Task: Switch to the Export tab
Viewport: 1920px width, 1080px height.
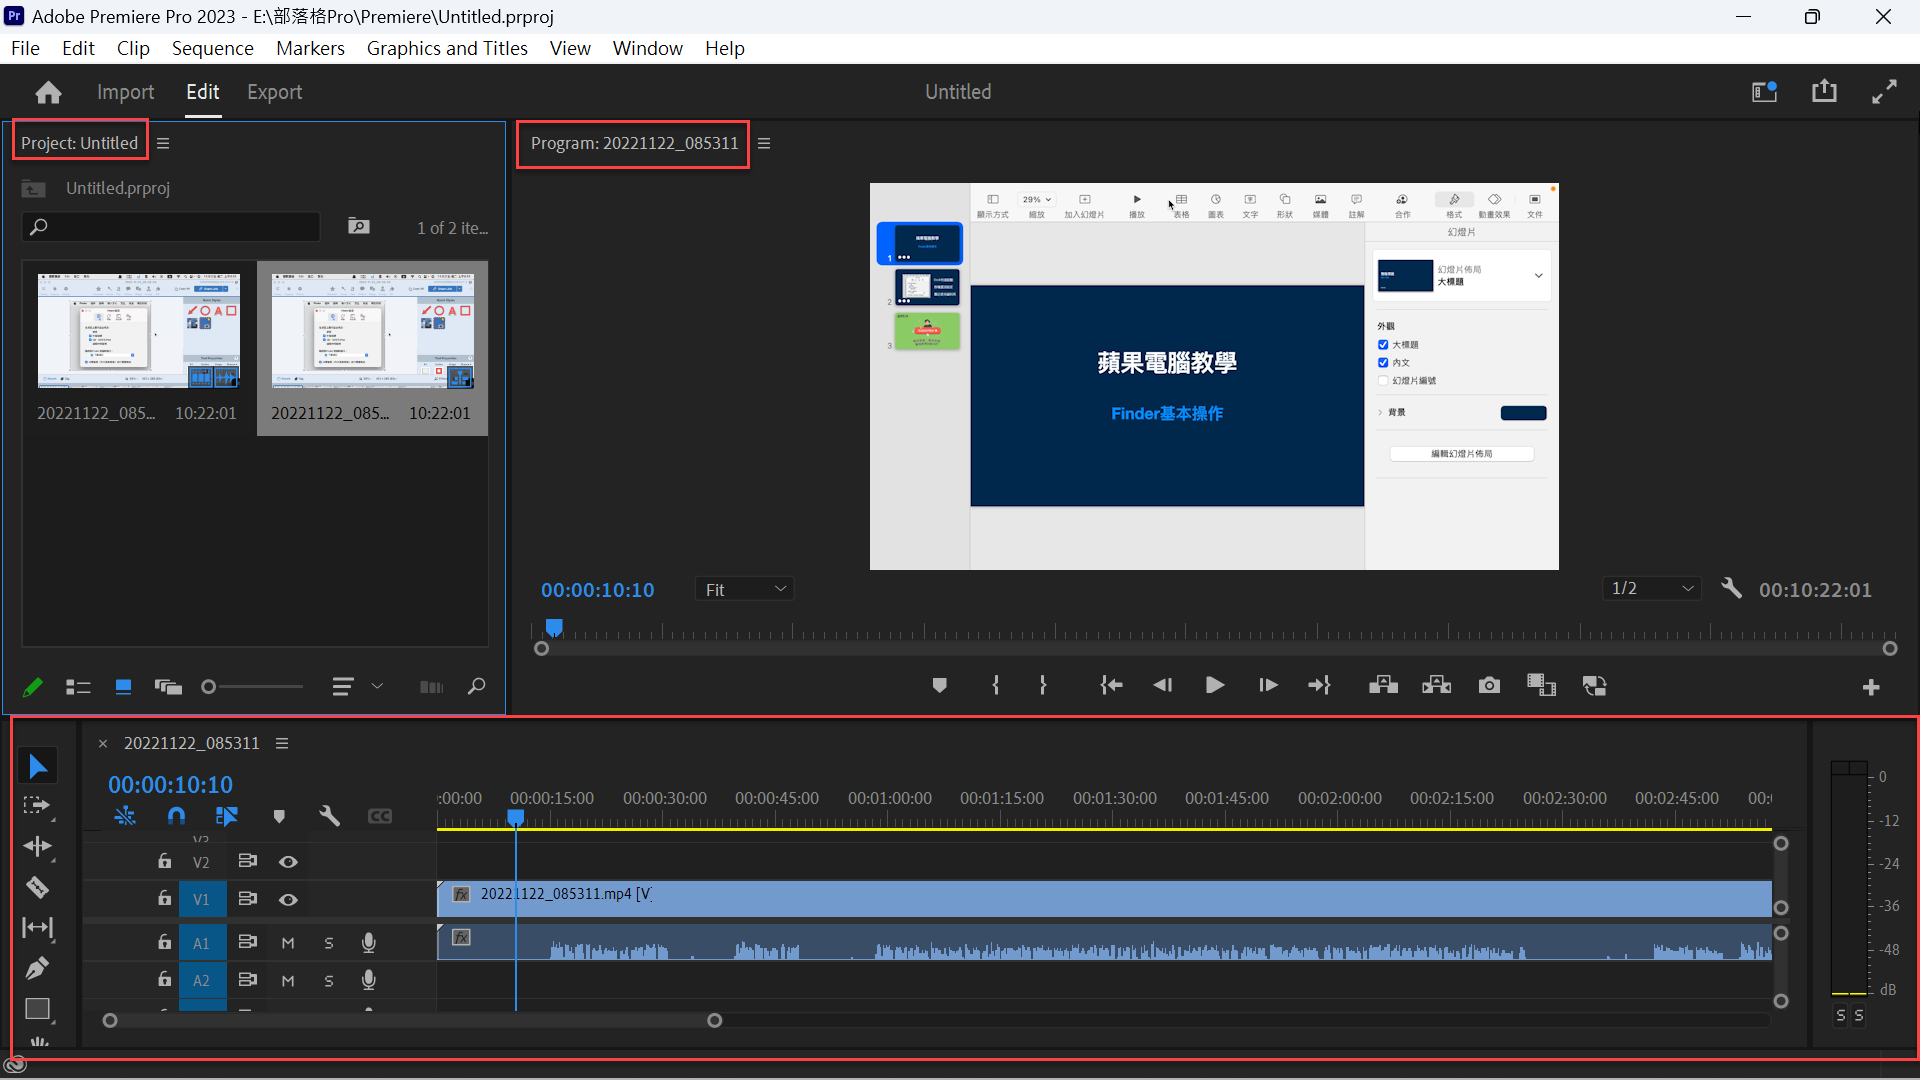Action: pos(274,92)
